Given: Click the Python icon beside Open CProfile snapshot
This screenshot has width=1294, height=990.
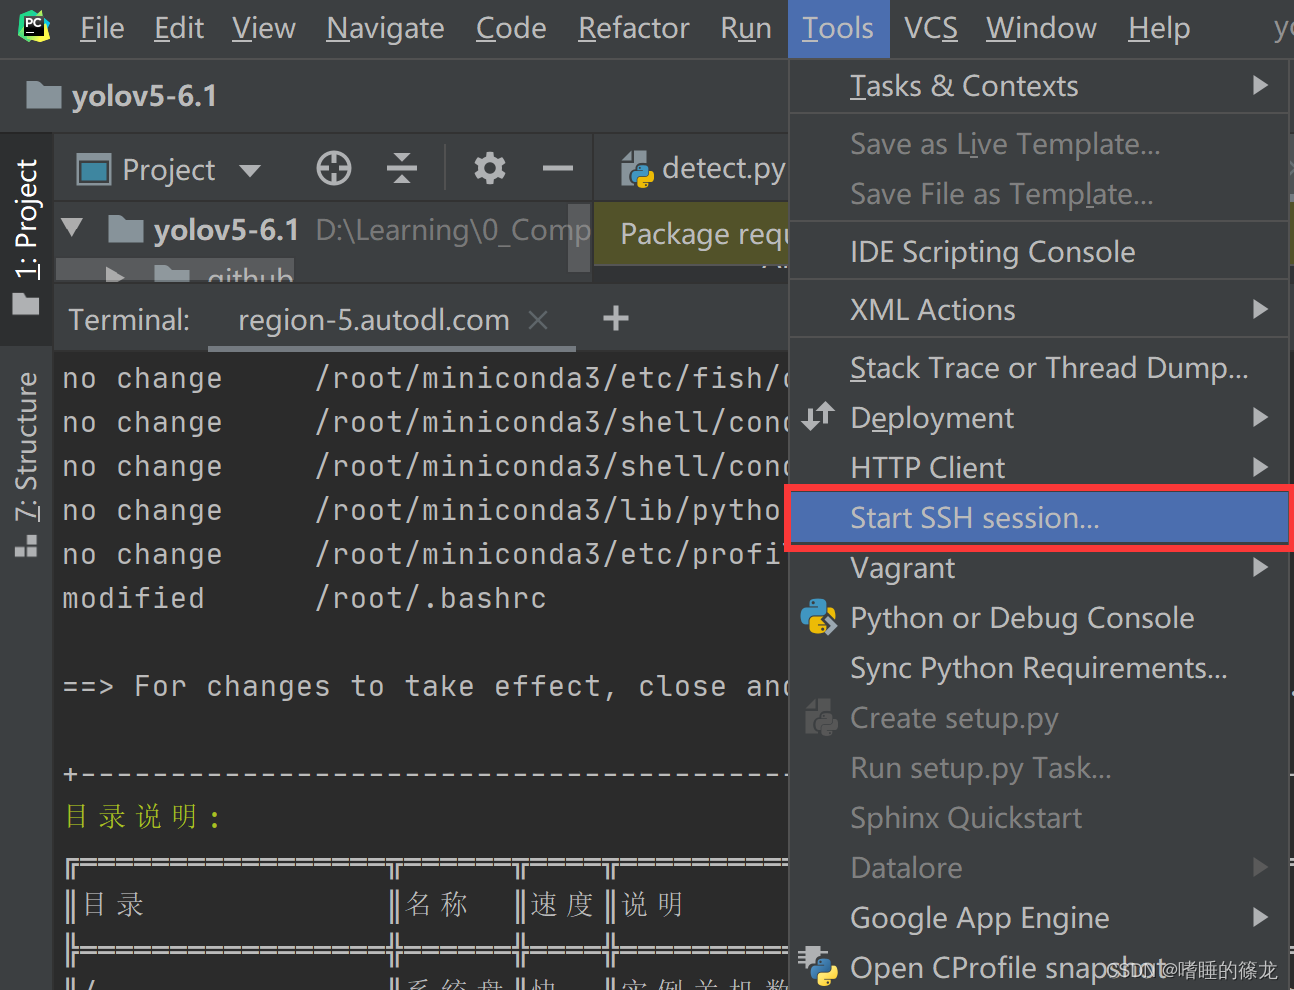Looking at the screenshot, I should click(819, 966).
